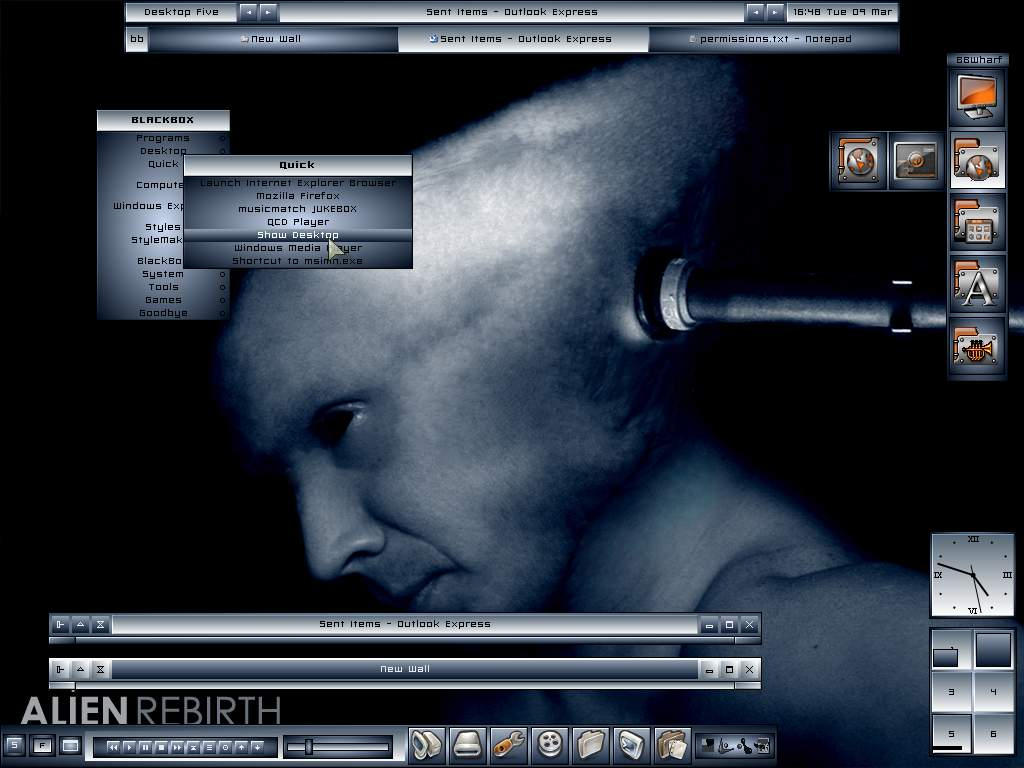This screenshot has width=1024, height=768.
Task: Open the highlighted globe folder in BBWharf
Action: tap(977, 161)
